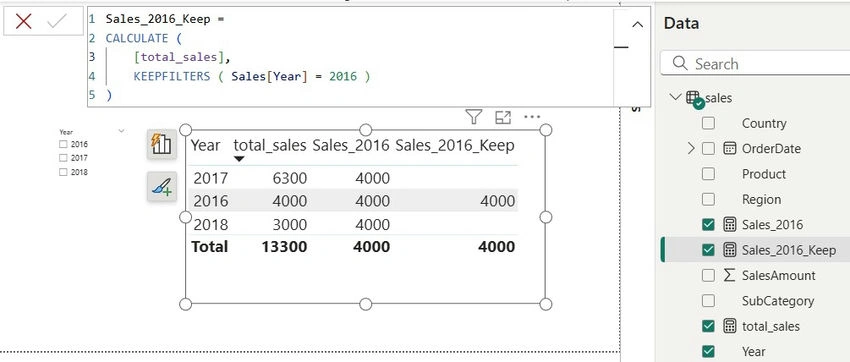
Task: Click the total_sales calculator icon
Action: pos(730,326)
